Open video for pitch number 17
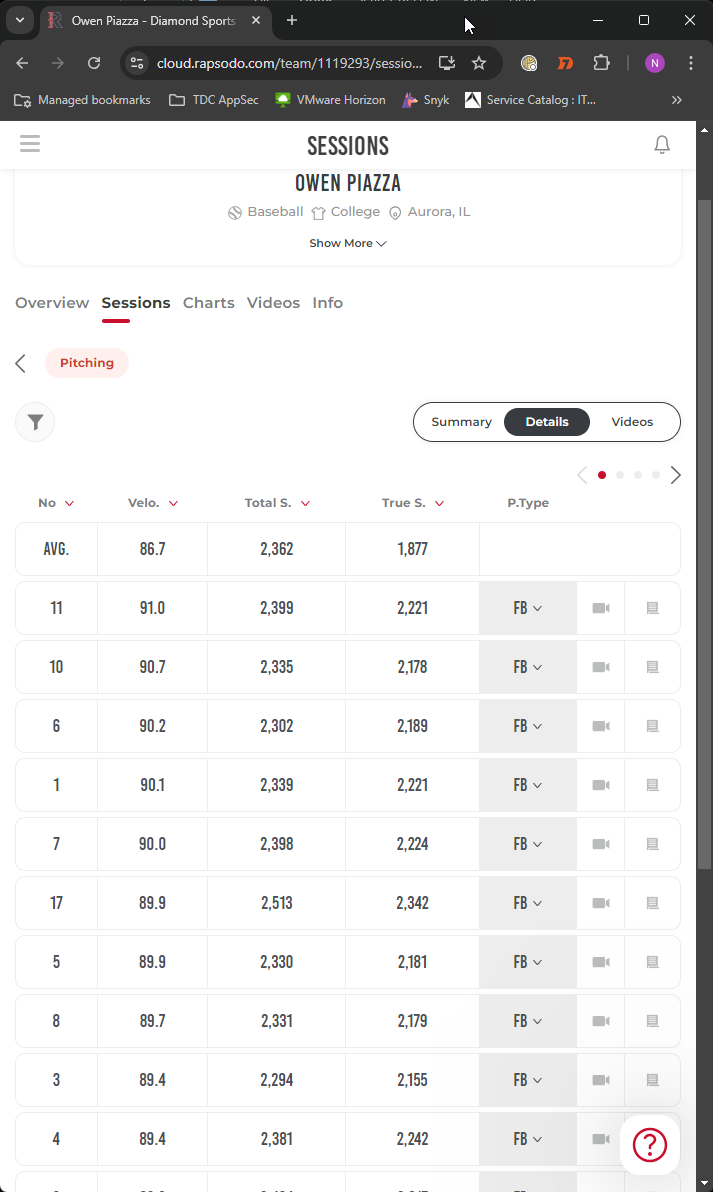713x1192 pixels. [x=600, y=903]
